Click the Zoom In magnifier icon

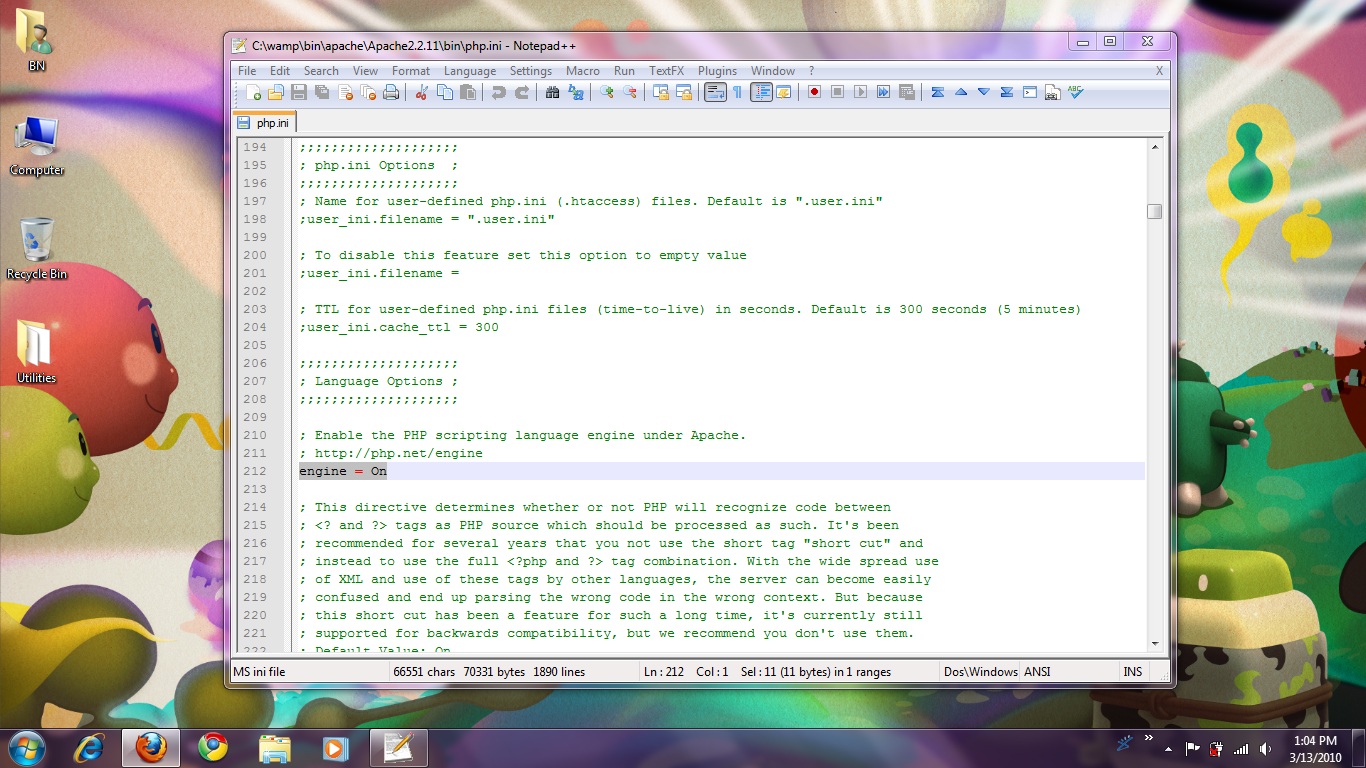click(x=607, y=92)
